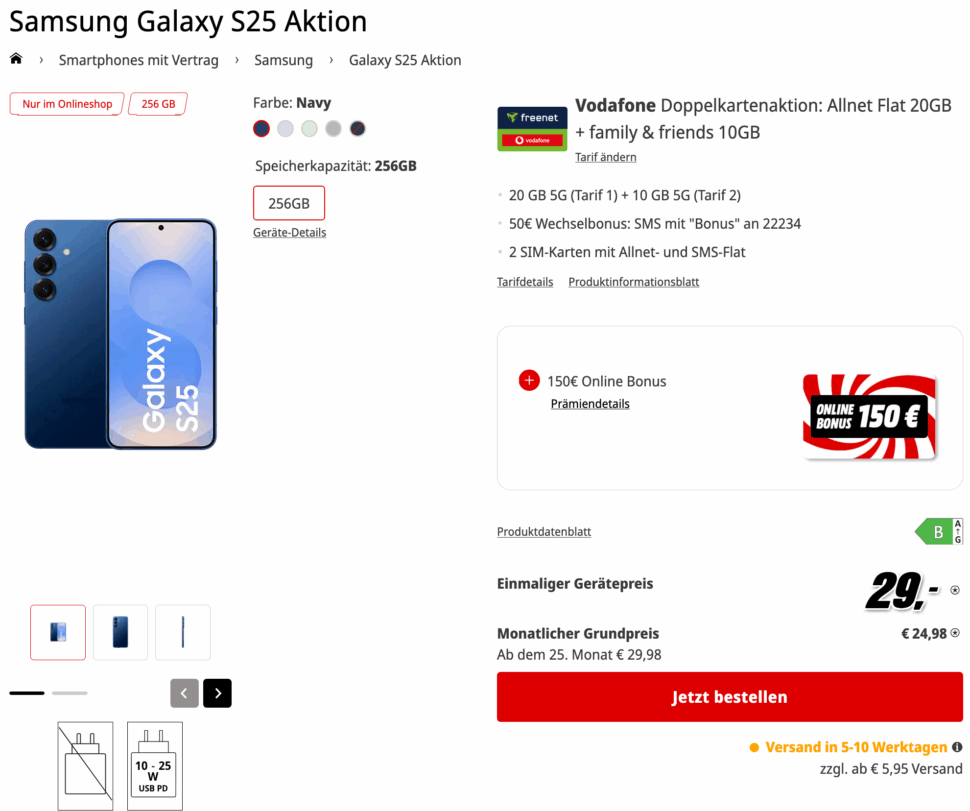Click the Online Bonus 150€ badge image
Viewport: 970px width, 811px height.
[869, 416]
